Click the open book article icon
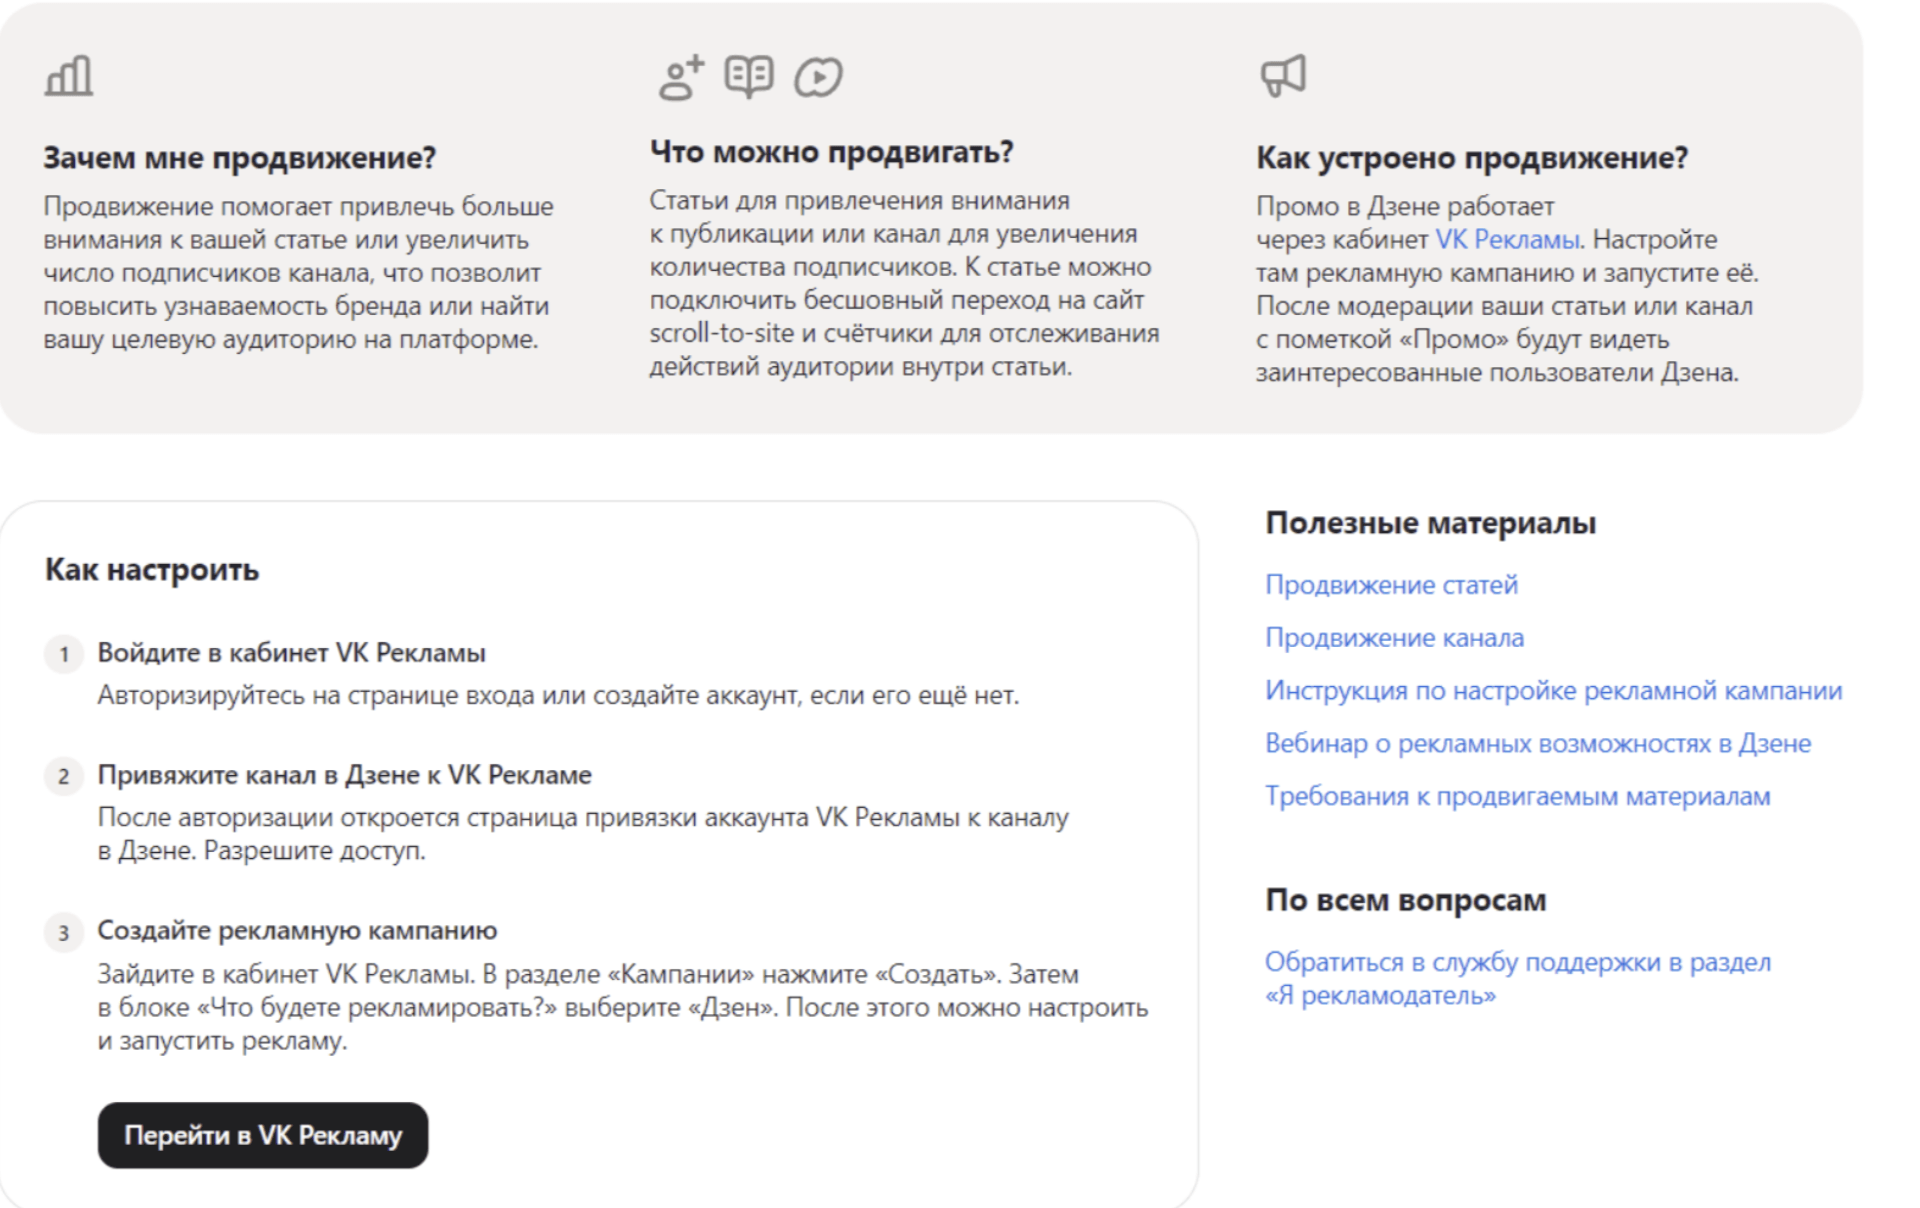Screen dimensions: 1920x1208 [749, 76]
